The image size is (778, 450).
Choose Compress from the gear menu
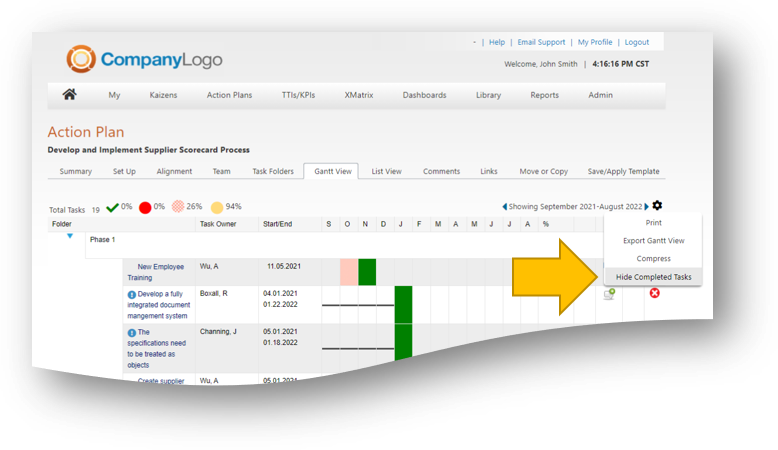pos(653,259)
